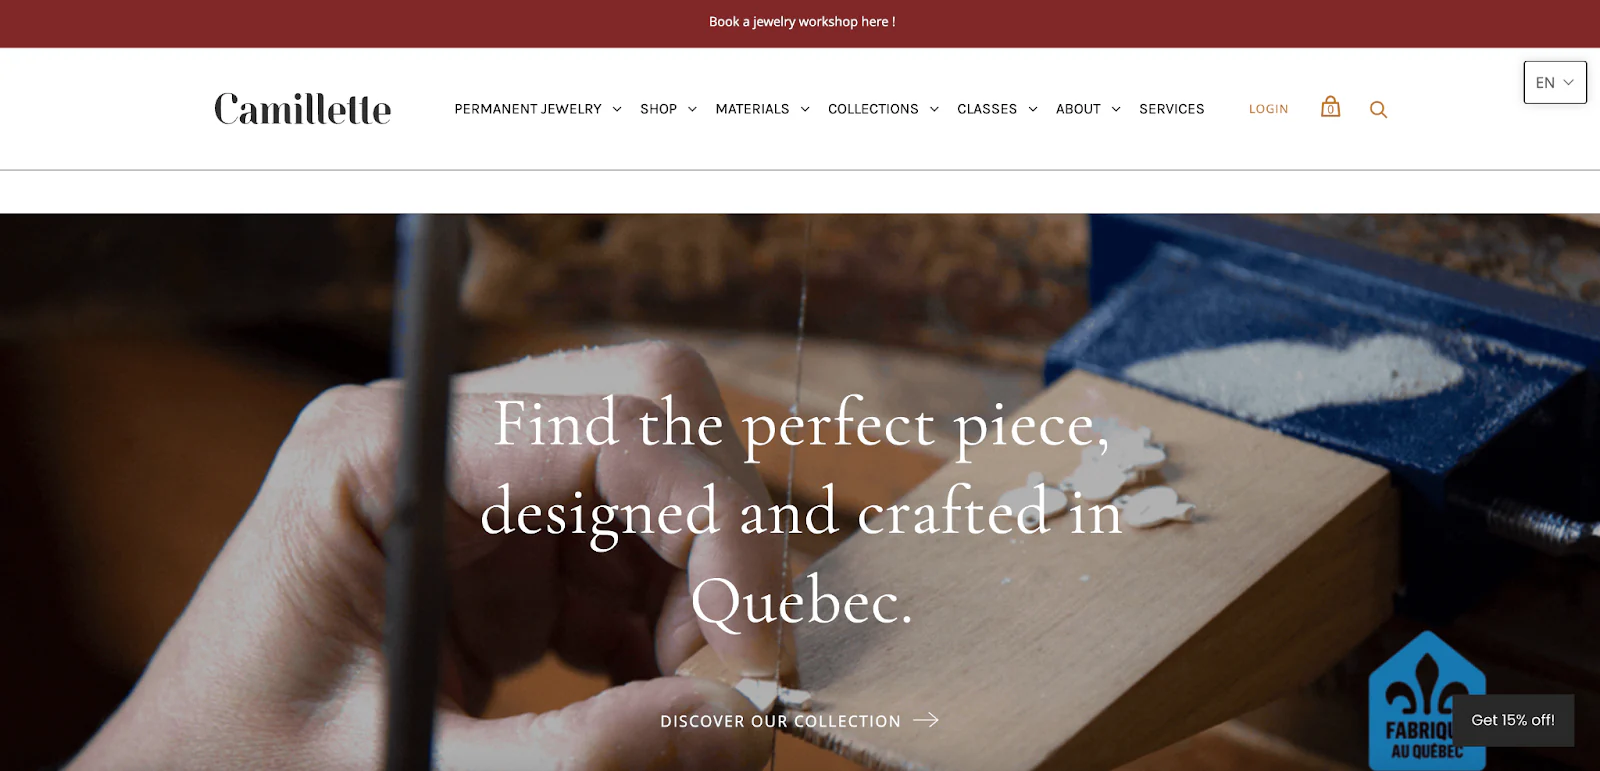This screenshot has width=1600, height=771.
Task: Click the Get 15% off! offer button
Action: click(1512, 719)
